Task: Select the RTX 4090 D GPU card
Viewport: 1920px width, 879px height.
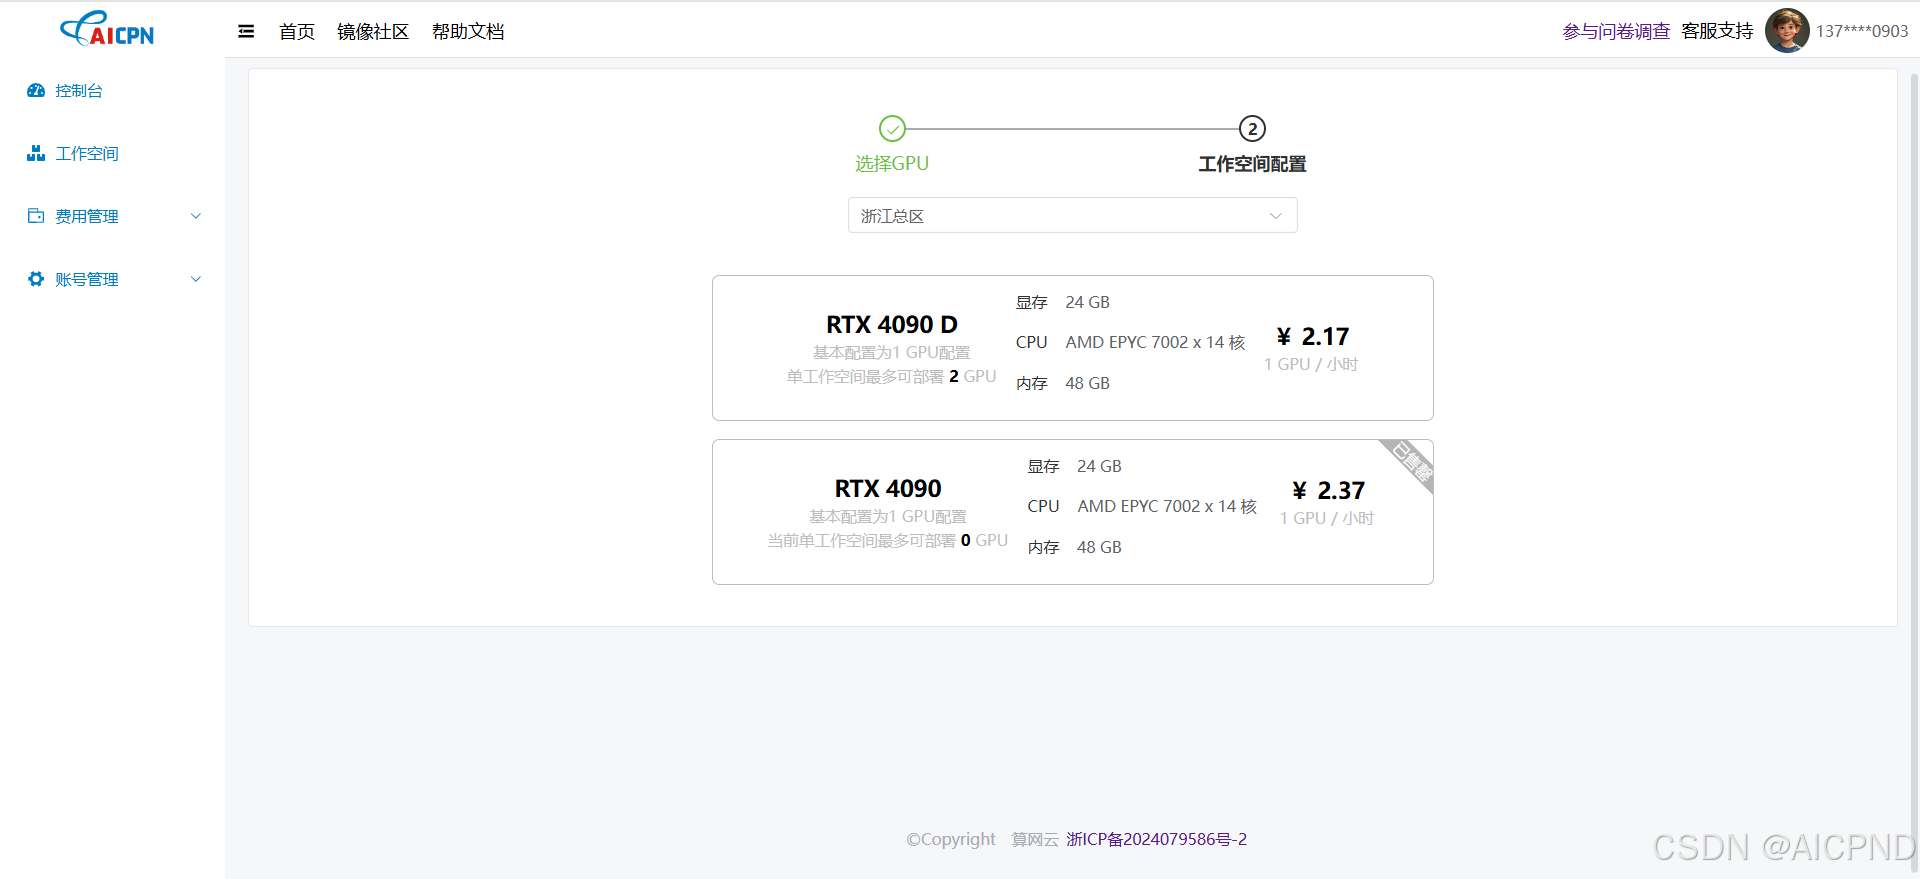Action: [1072, 348]
